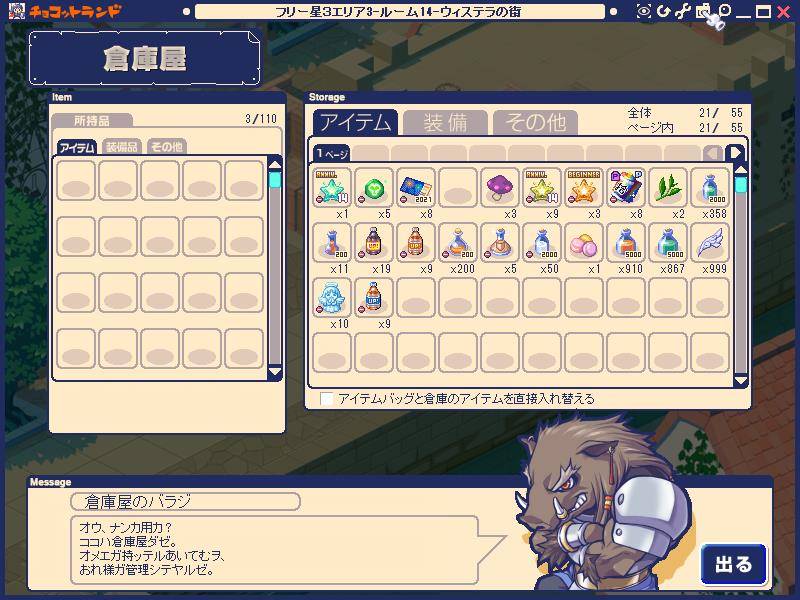Open the inventory 装備品 tab
This screenshot has height=600, width=800.
(121, 147)
